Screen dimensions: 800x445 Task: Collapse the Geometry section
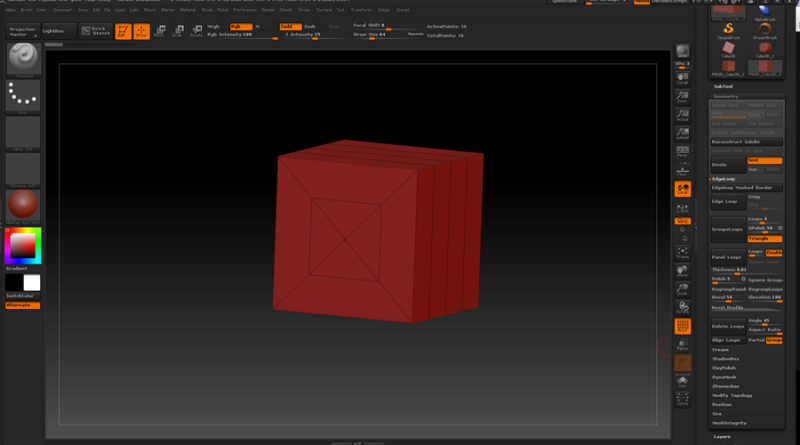pyautogui.click(x=726, y=96)
